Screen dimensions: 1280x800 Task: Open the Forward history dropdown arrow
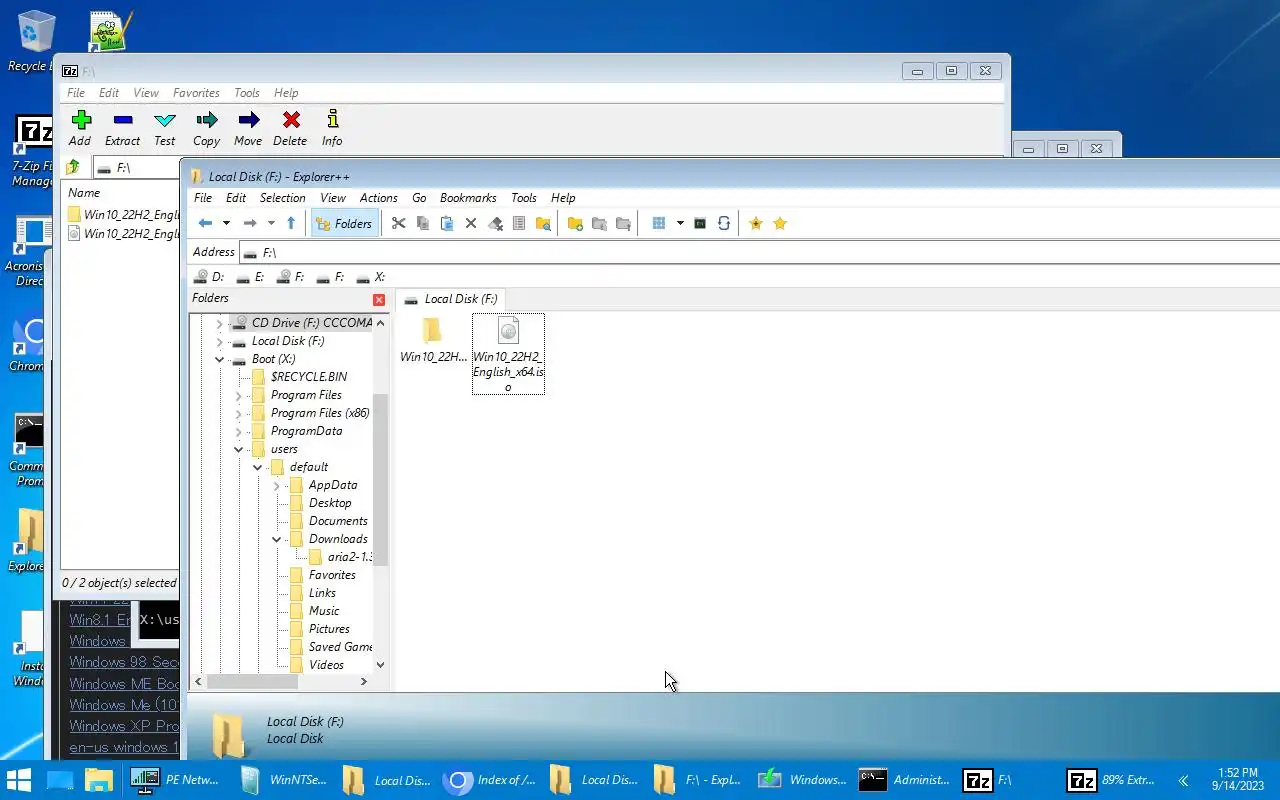271,223
